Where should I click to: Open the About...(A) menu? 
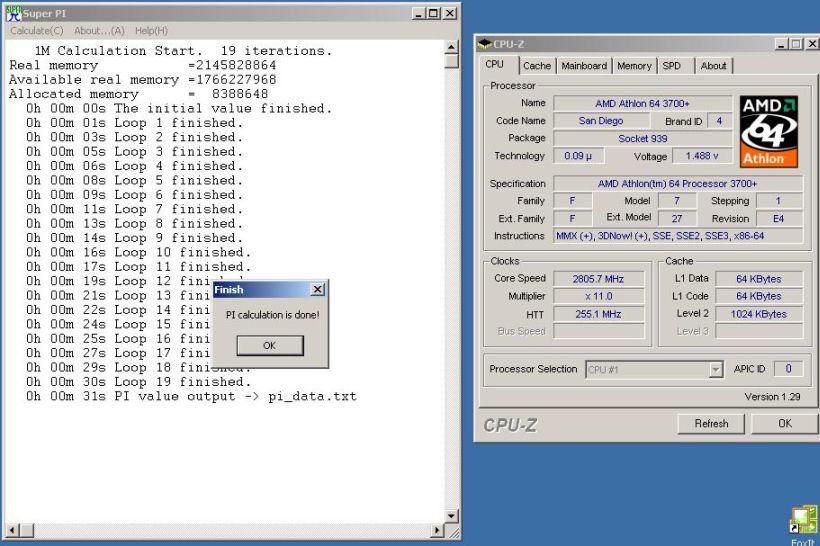pos(101,31)
